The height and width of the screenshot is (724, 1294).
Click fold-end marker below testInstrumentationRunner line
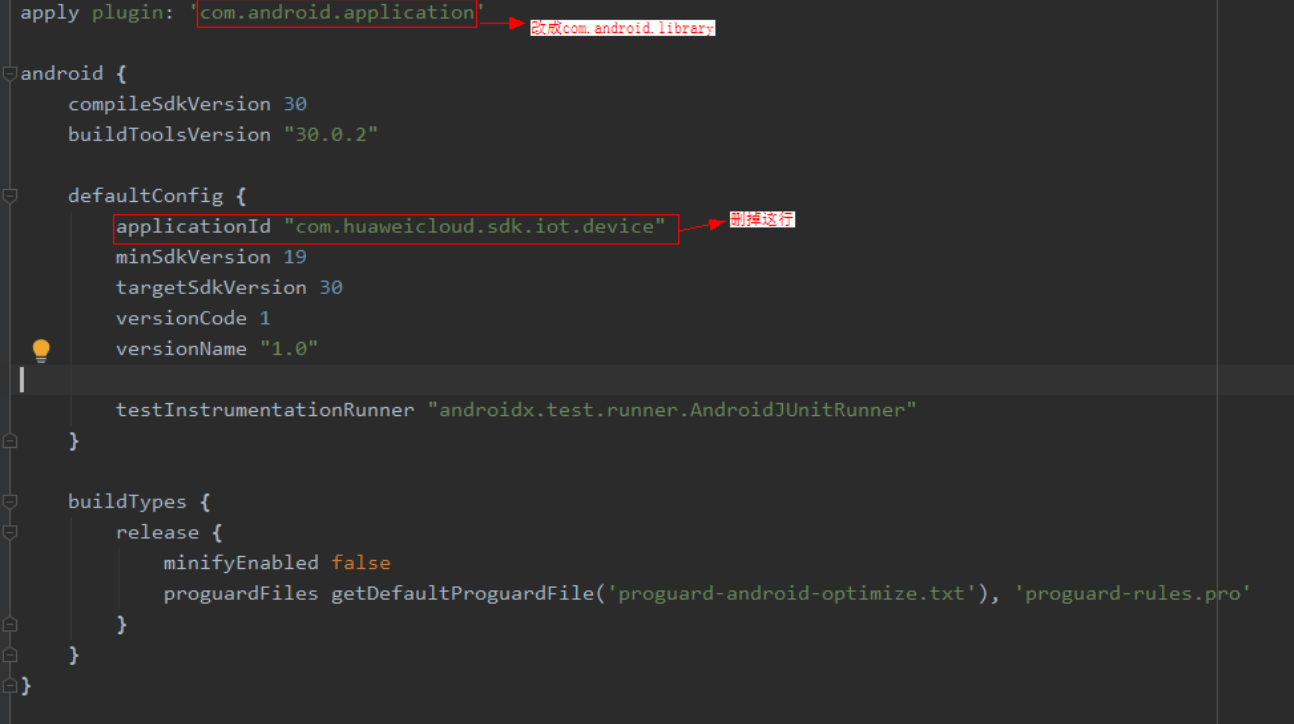coord(9,441)
